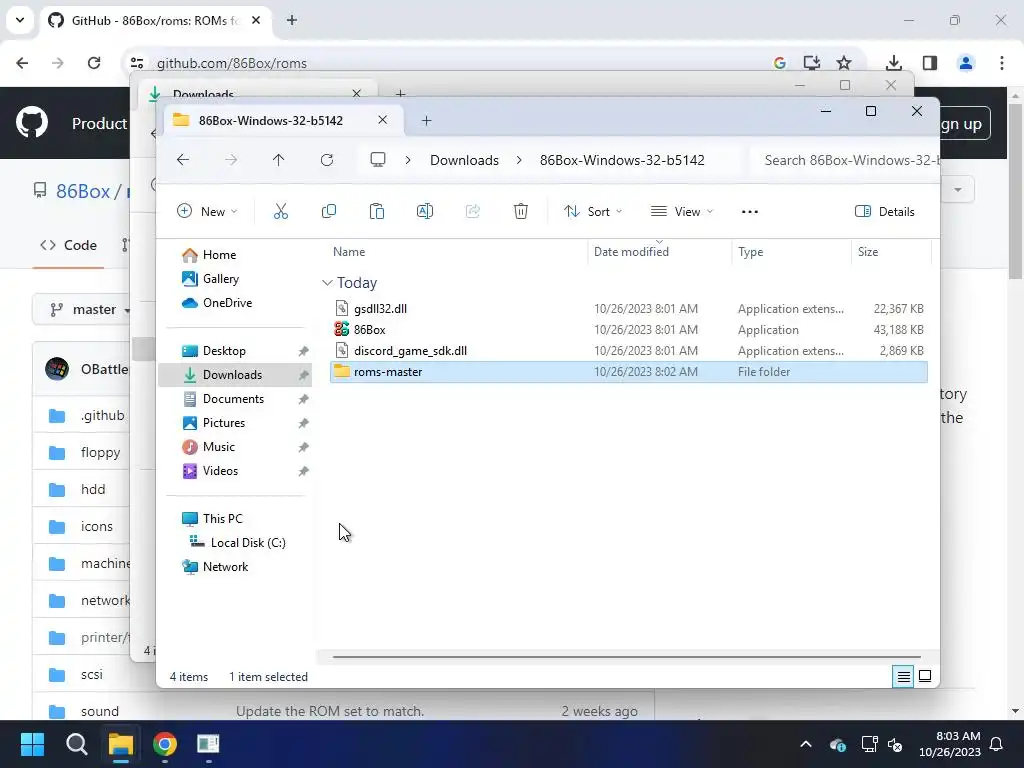
Task: Show hidden system tray icons
Action: pos(806,744)
